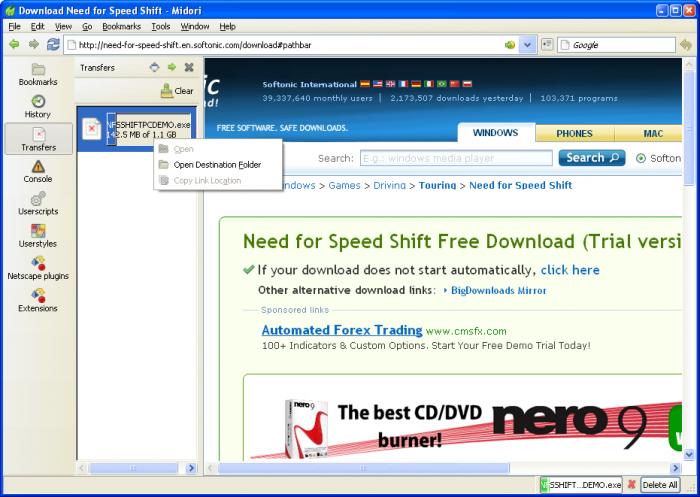Viewport: 700px width, 497px height.
Task: Click the URL address field
Action: click(286, 45)
